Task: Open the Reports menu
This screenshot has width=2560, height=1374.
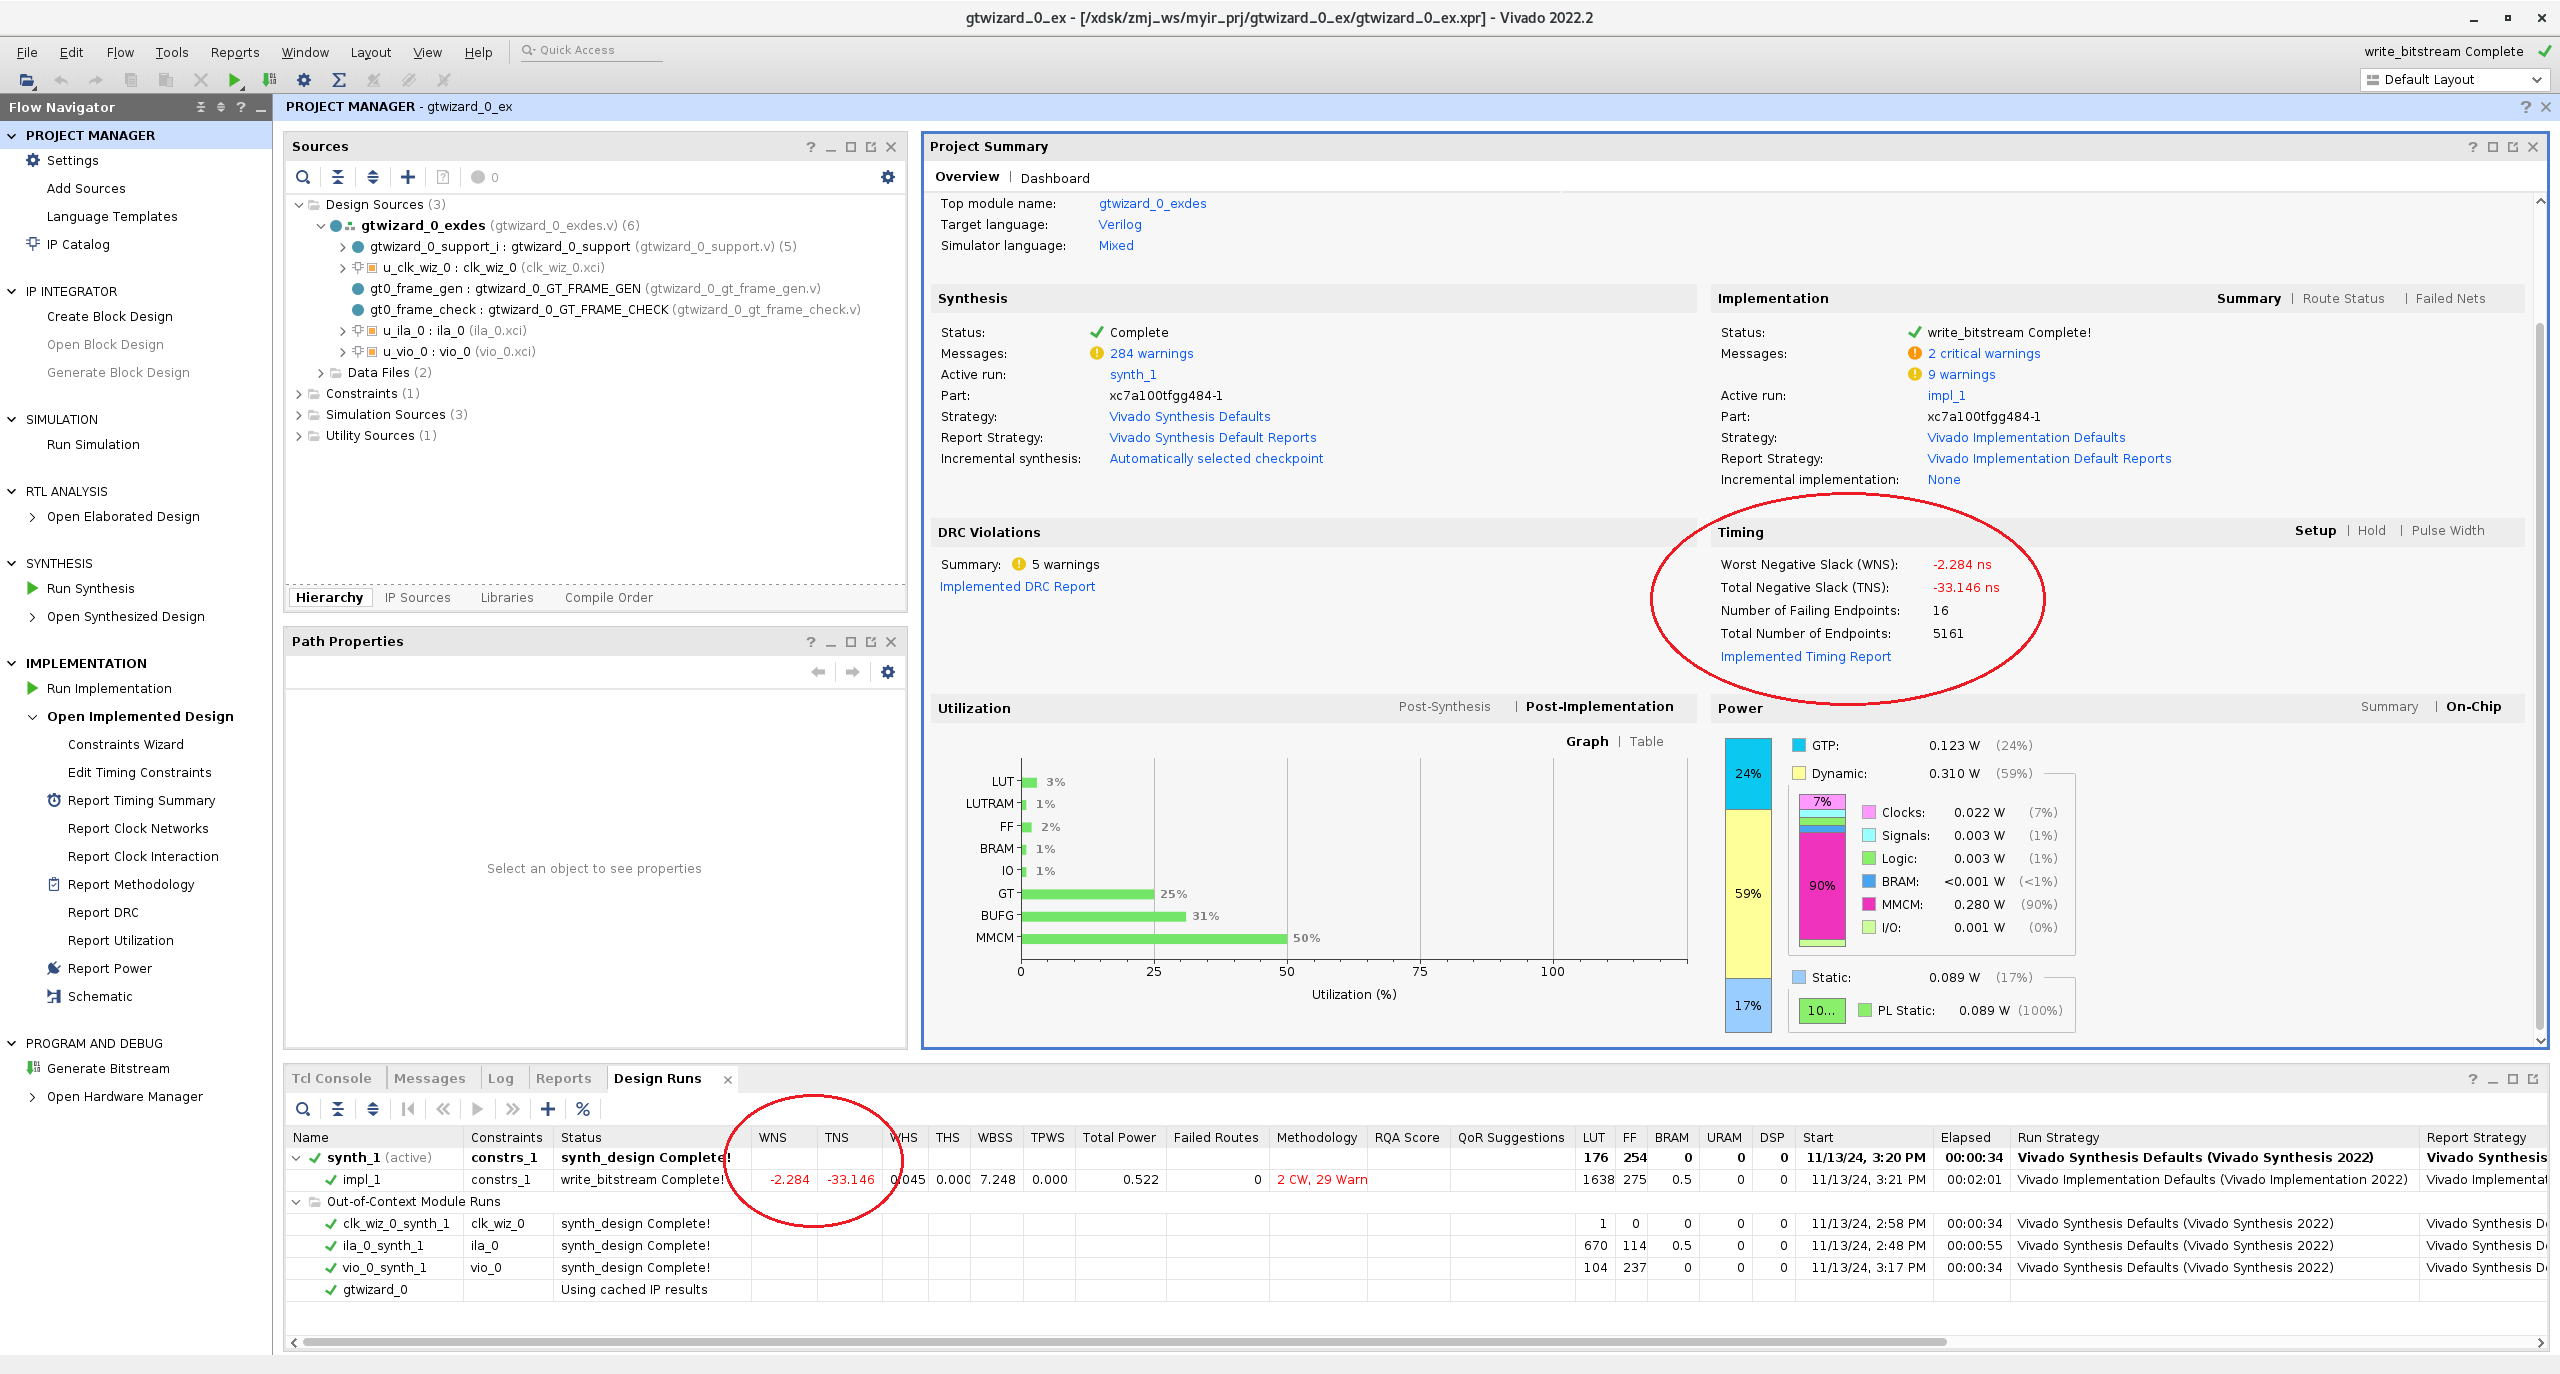Action: tap(235, 52)
